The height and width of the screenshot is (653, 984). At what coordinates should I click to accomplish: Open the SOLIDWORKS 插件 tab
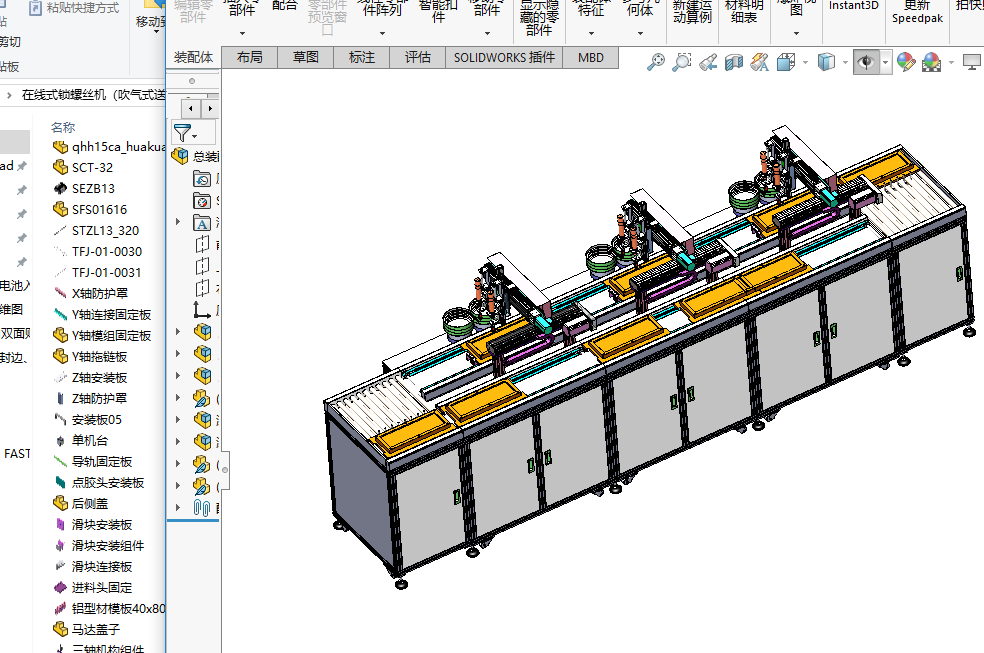coord(504,57)
